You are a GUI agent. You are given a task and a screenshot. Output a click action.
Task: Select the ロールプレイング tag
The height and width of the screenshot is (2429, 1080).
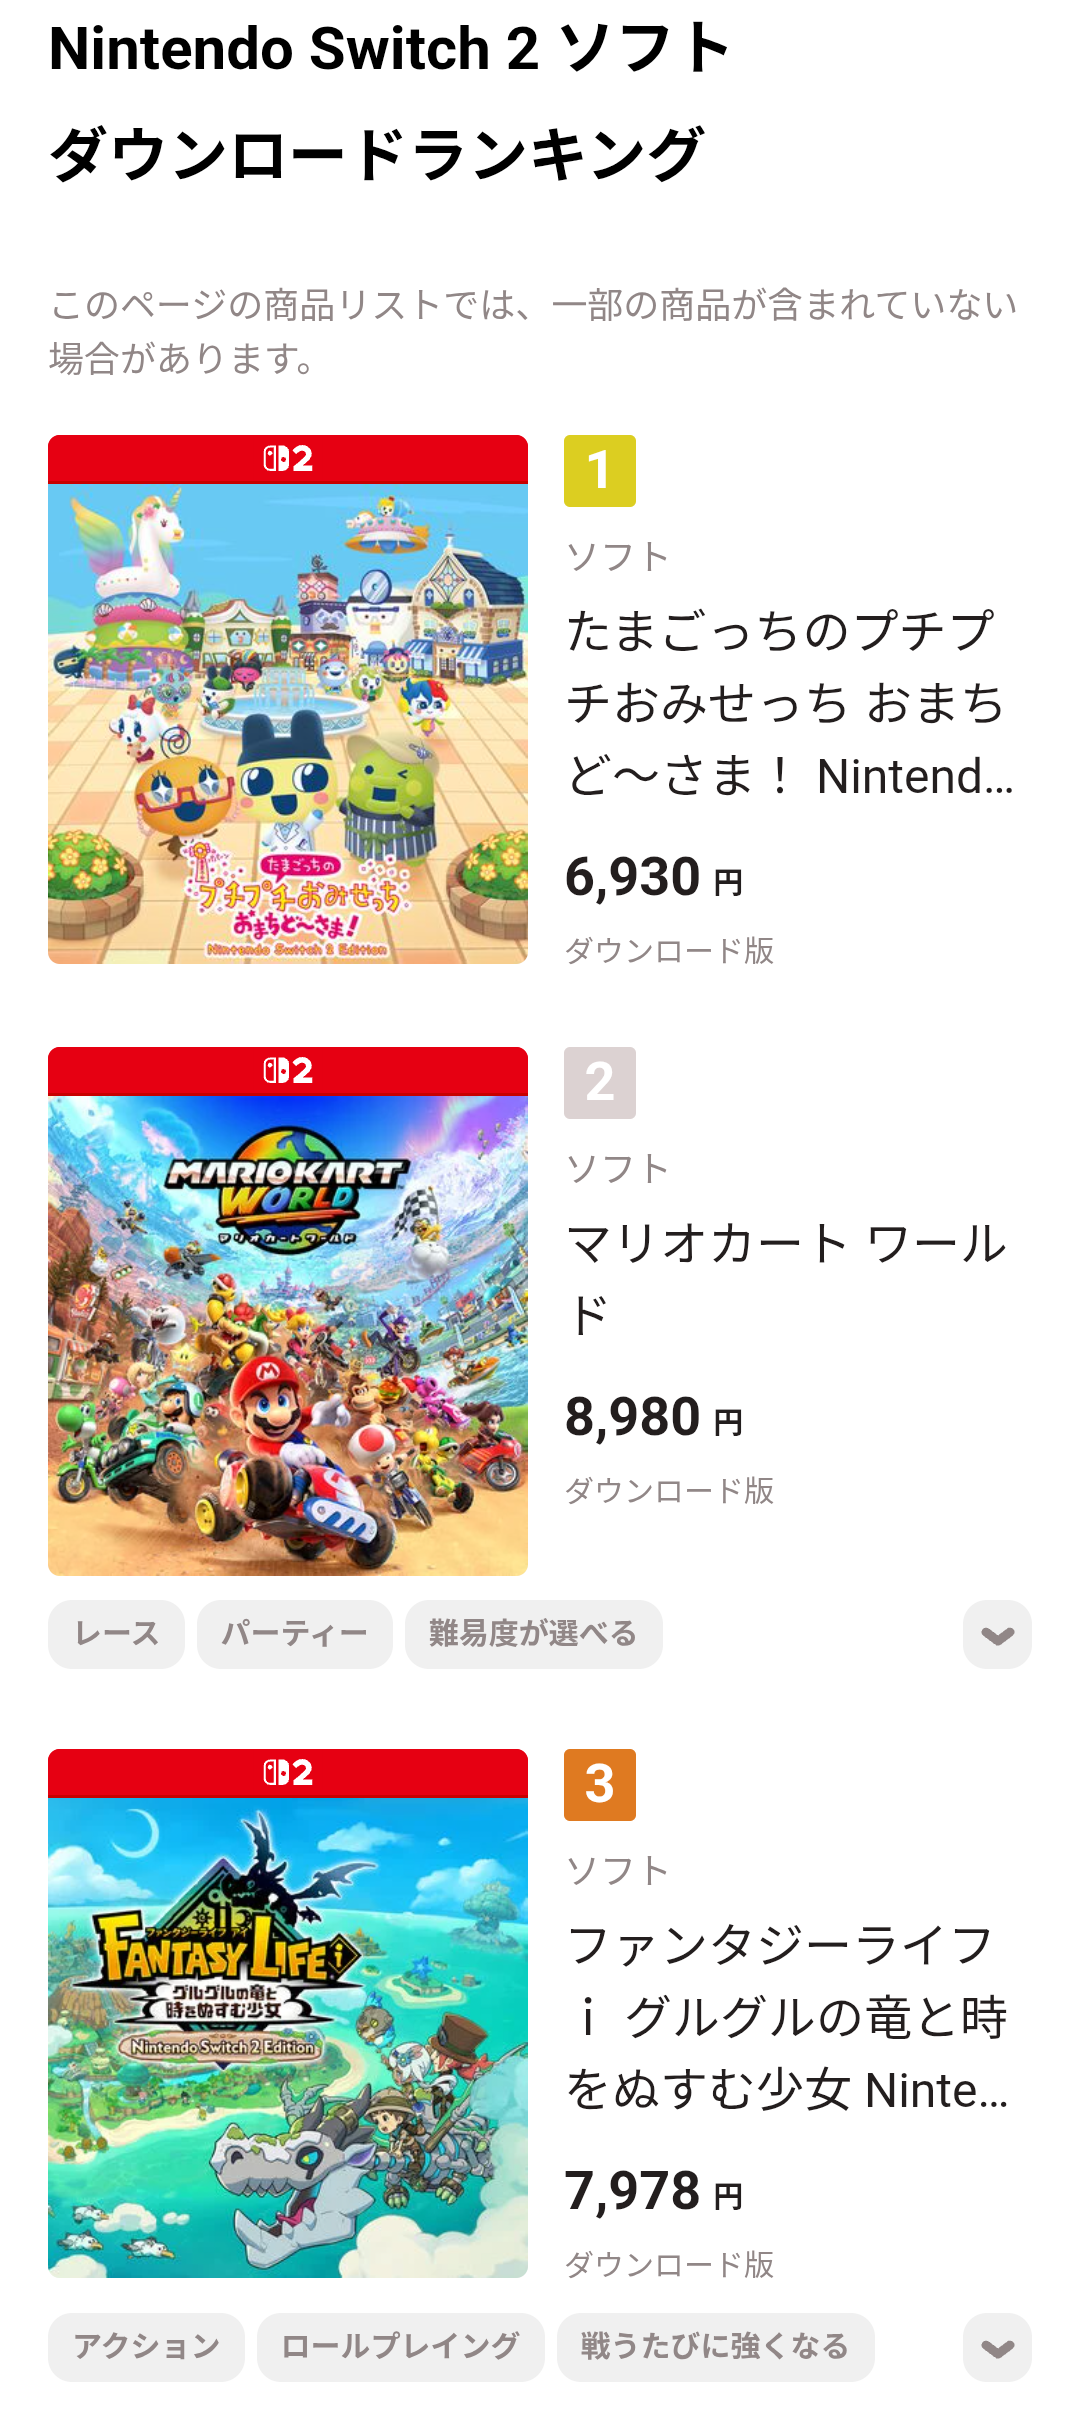pyautogui.click(x=400, y=2347)
